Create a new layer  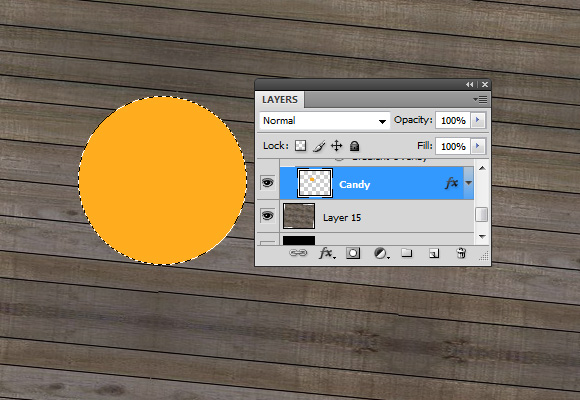coord(434,253)
